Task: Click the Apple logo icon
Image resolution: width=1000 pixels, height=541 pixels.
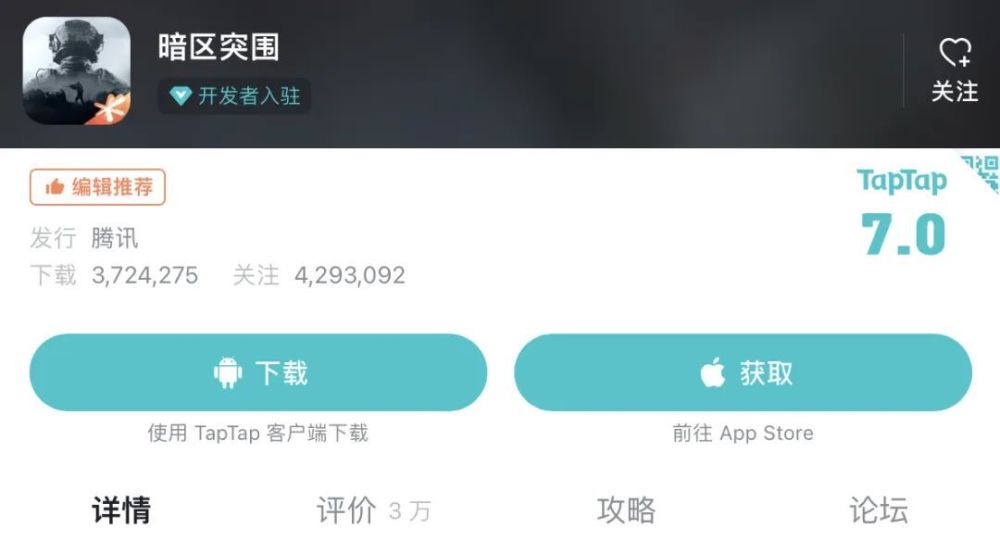Action: [x=712, y=372]
